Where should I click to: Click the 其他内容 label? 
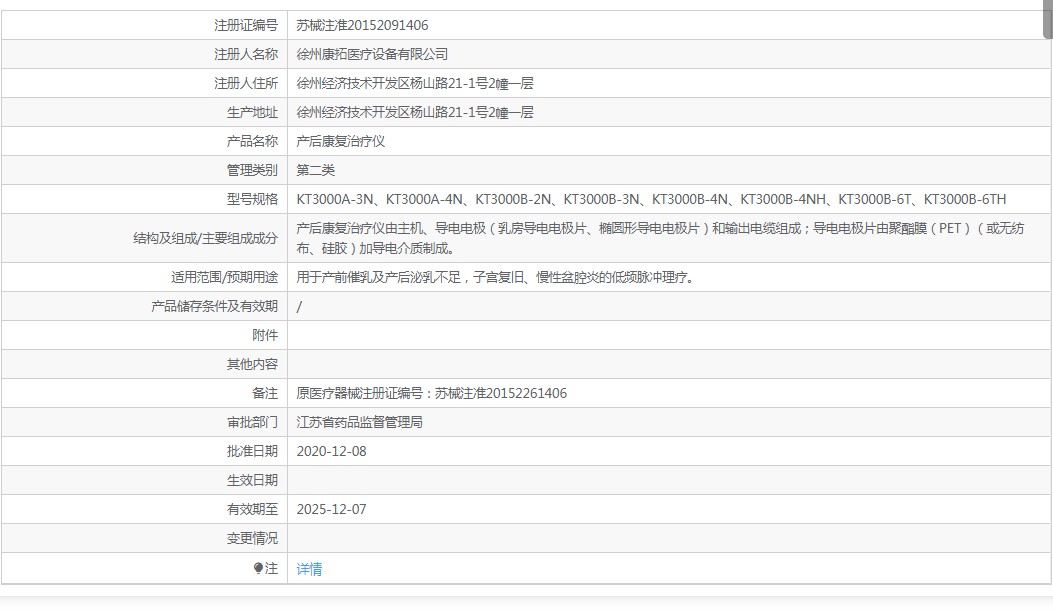coord(253,364)
